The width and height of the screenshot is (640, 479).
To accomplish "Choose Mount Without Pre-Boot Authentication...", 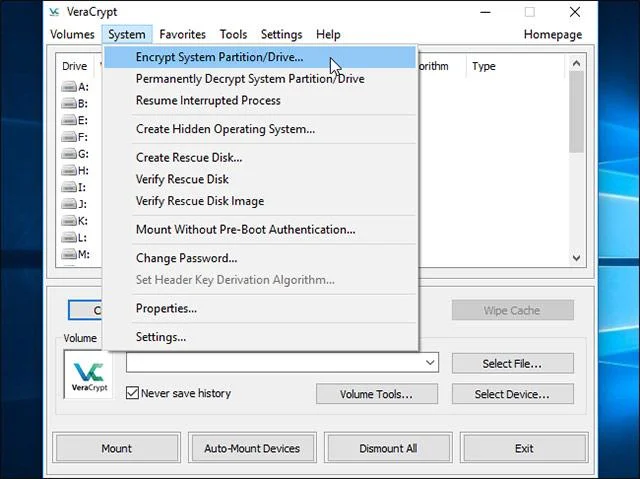I will [260, 229].
